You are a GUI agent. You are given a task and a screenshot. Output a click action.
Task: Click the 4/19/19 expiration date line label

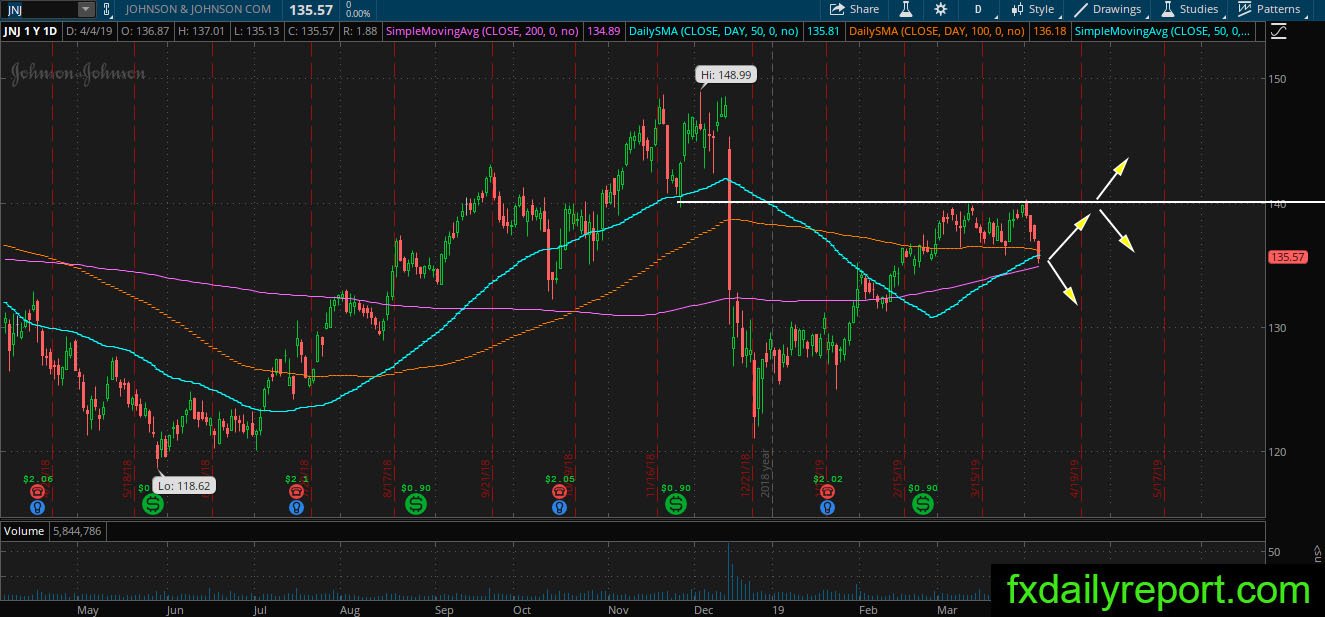point(1075,479)
